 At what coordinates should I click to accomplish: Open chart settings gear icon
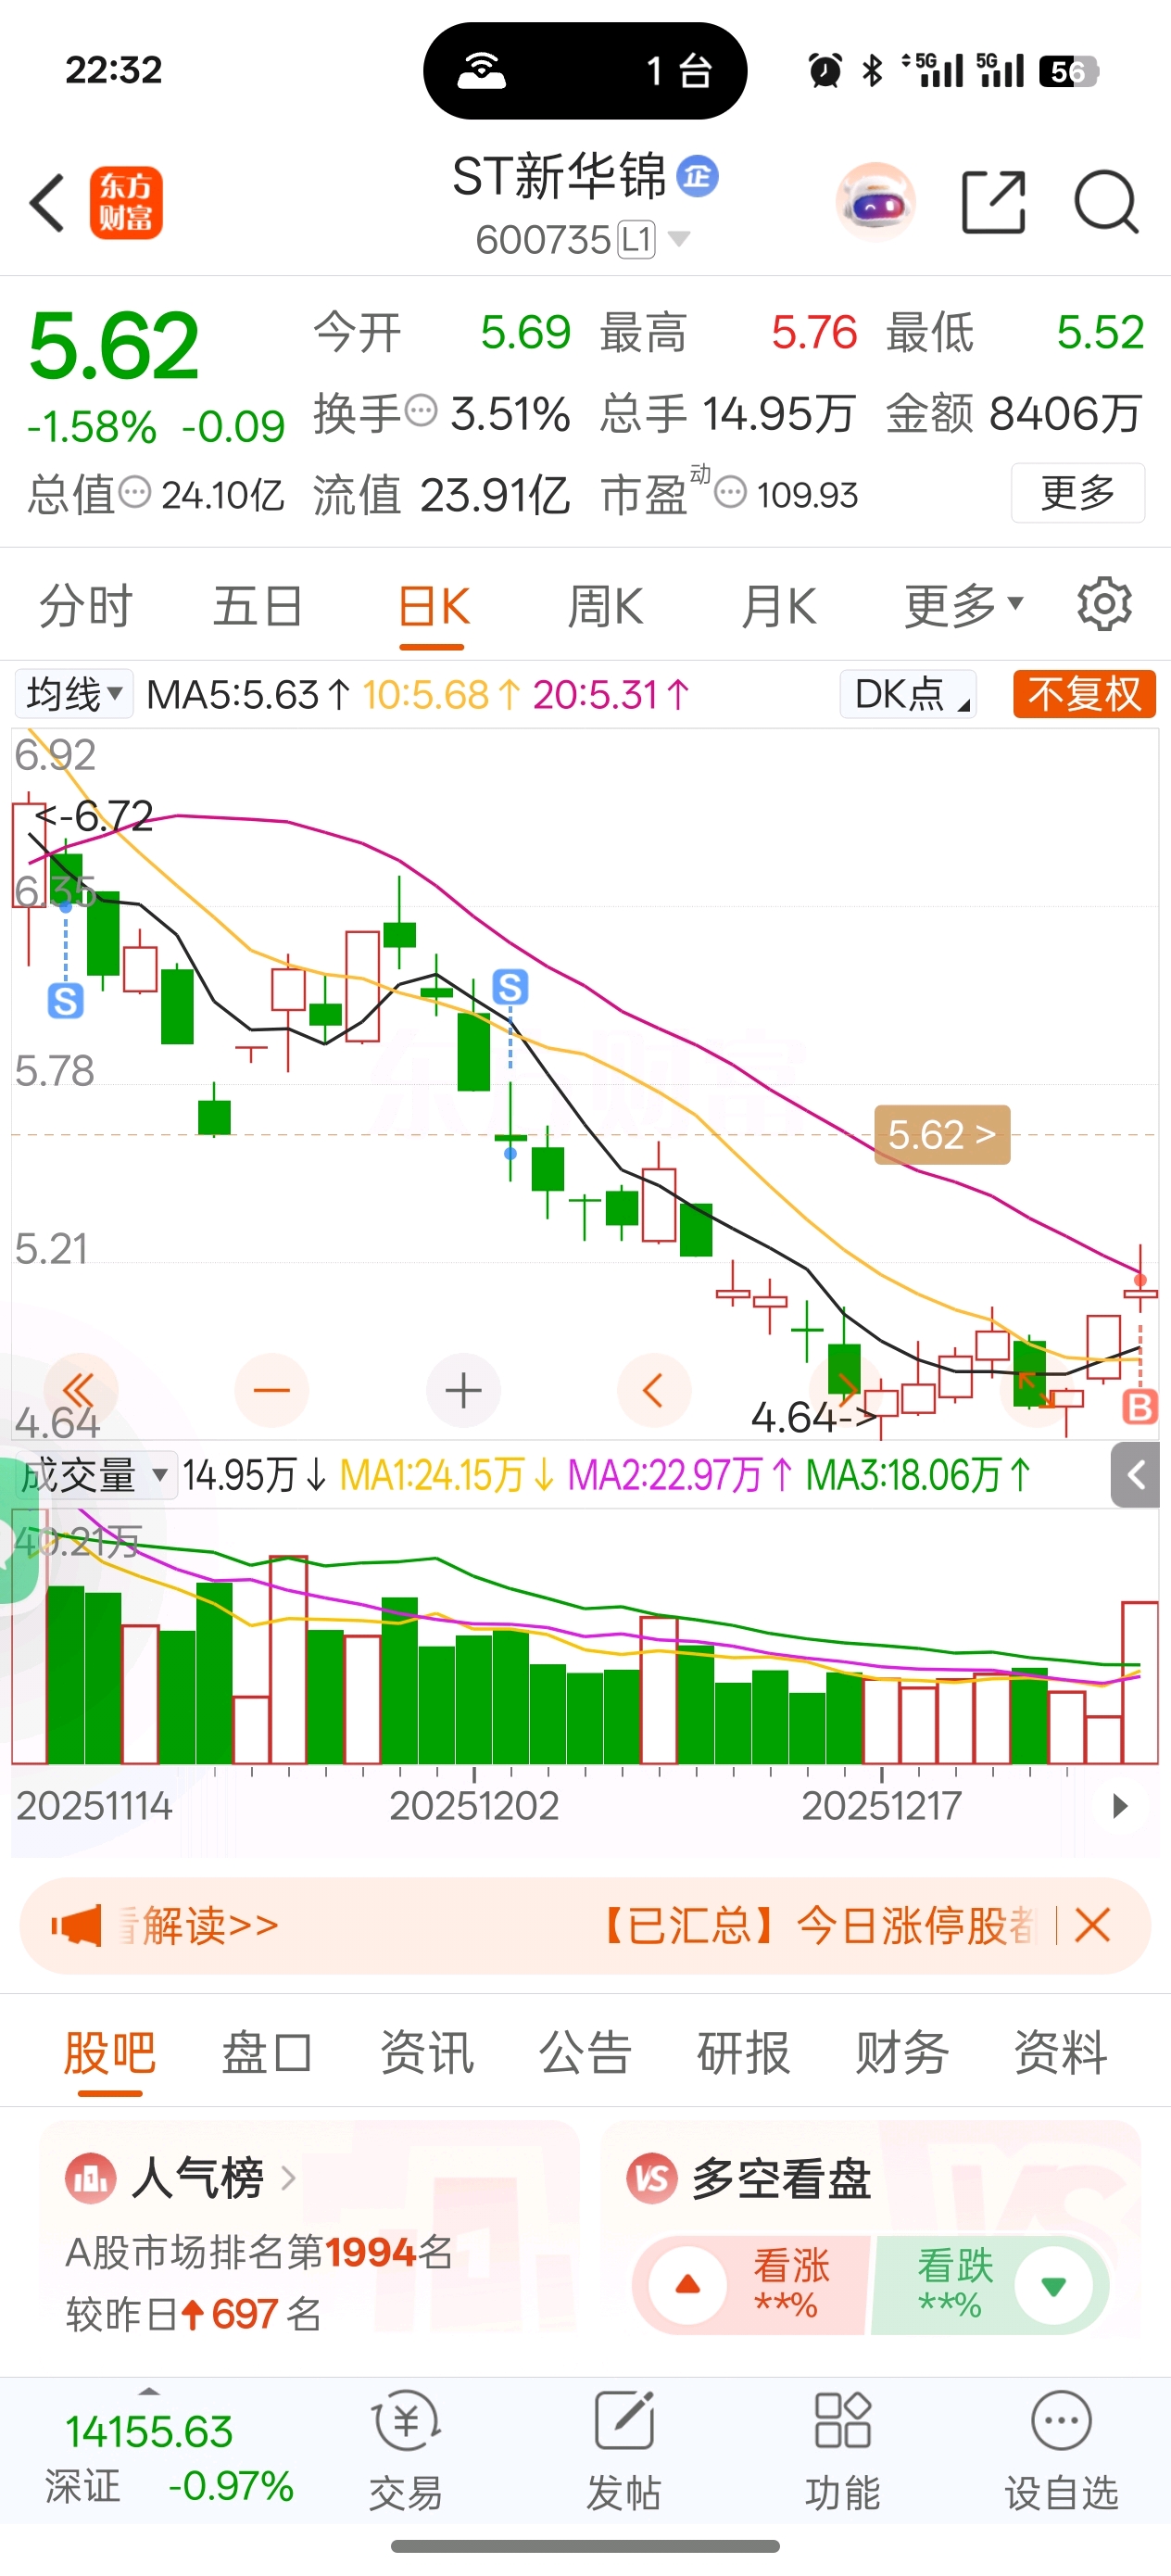pyautogui.click(x=1104, y=603)
